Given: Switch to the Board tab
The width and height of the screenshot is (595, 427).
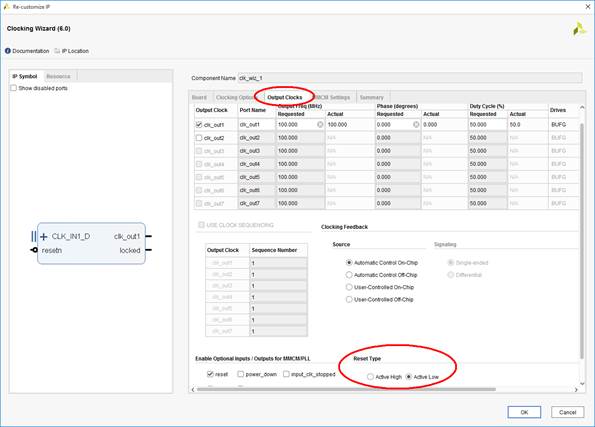Looking at the screenshot, I should (x=200, y=98).
